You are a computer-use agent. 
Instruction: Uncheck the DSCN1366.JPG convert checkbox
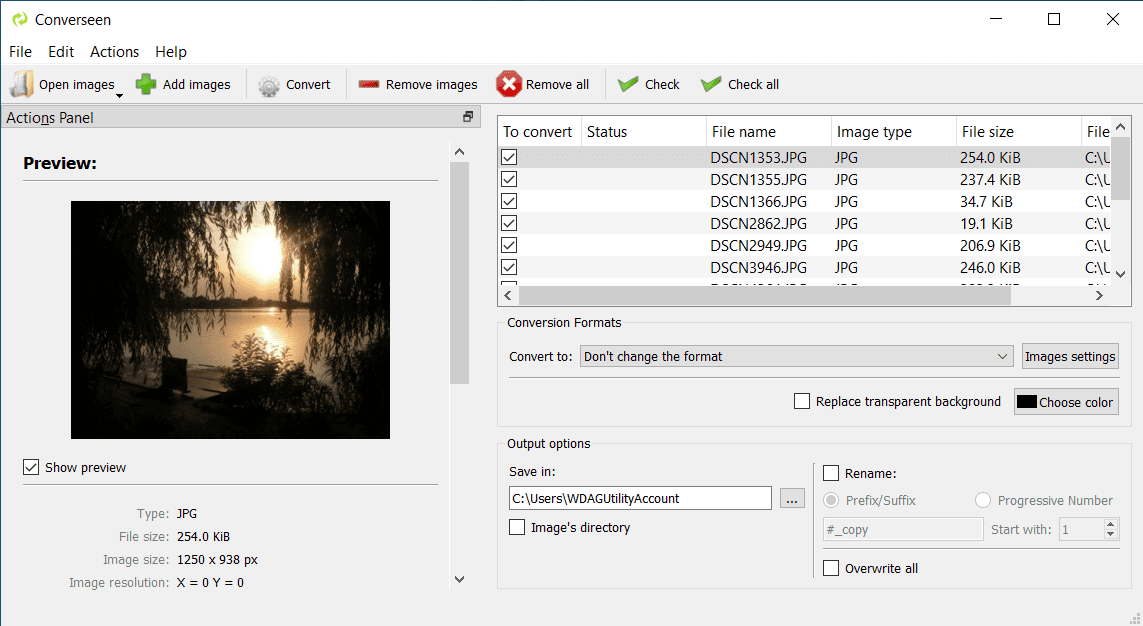[510, 201]
